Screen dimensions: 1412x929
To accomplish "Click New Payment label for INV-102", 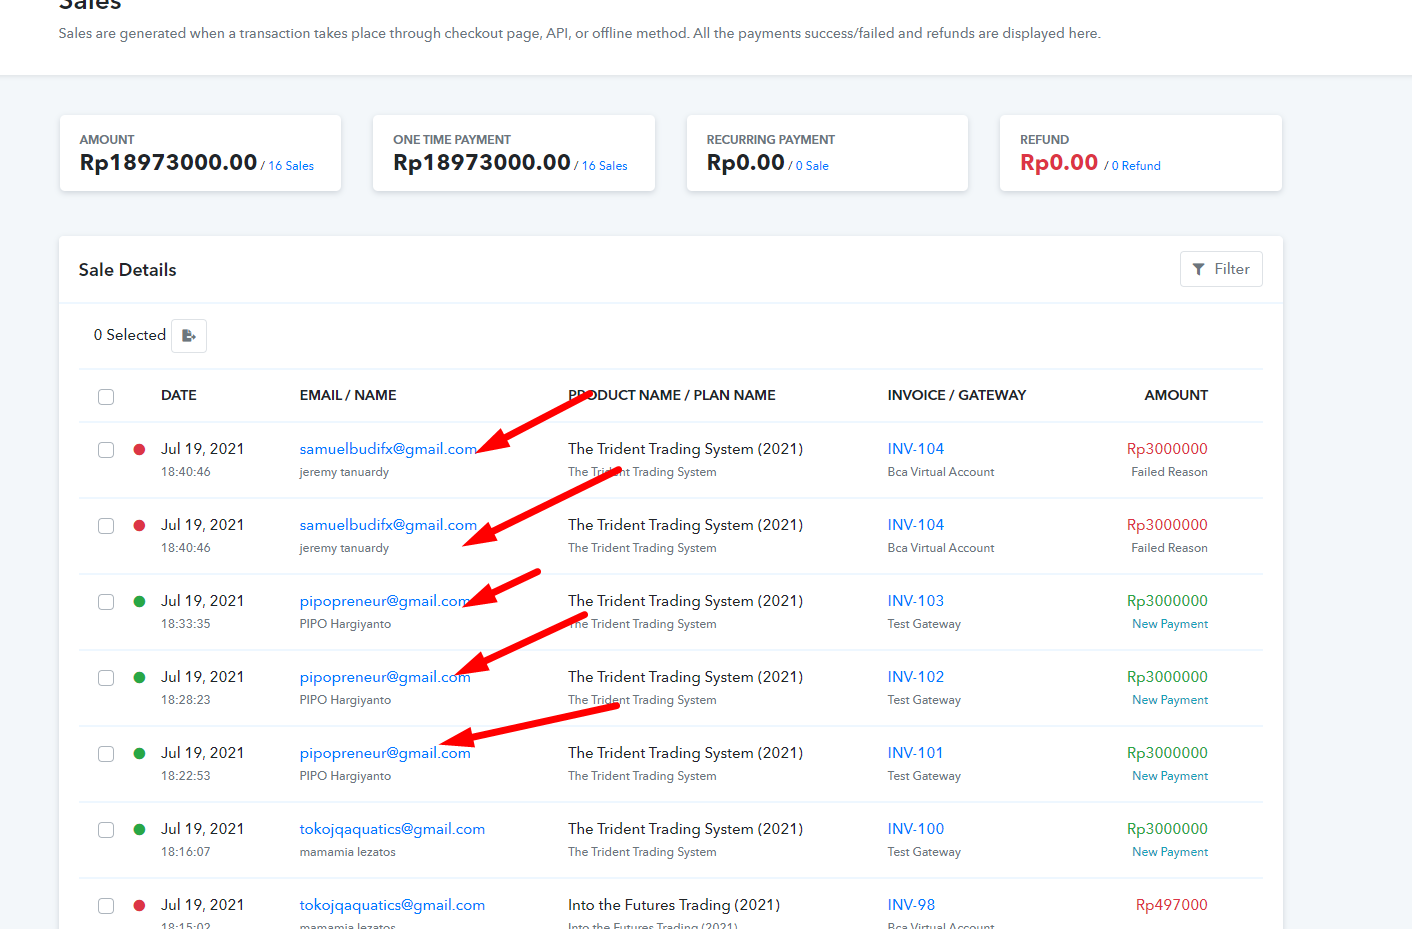I will point(1169,700).
